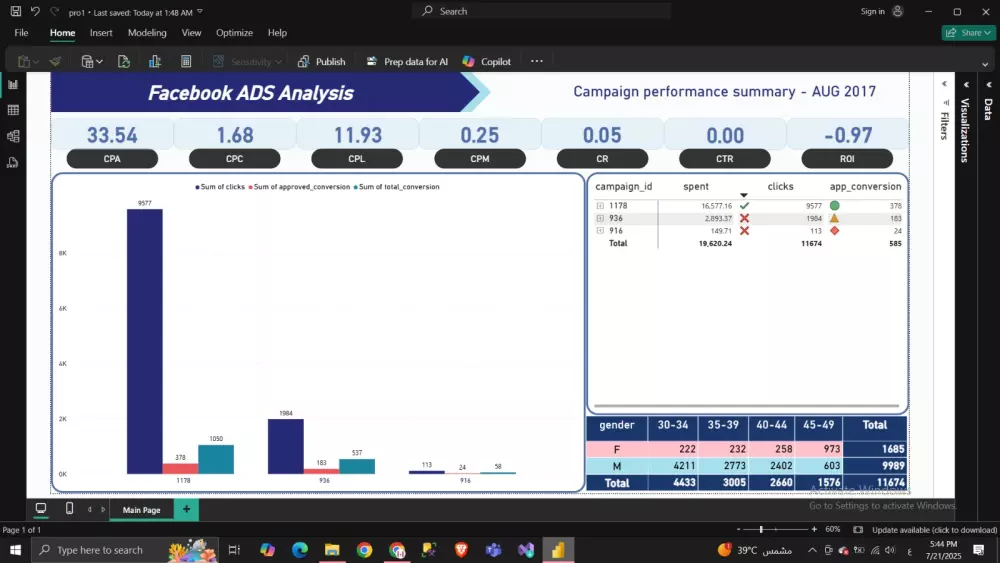Open the File menu
1000x563 pixels.
point(21,33)
